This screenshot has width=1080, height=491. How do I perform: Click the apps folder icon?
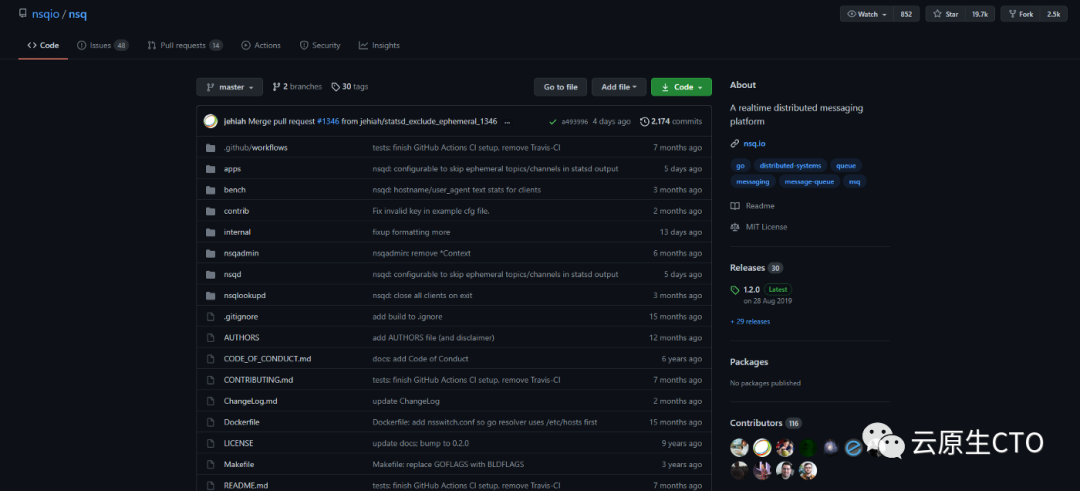point(211,169)
